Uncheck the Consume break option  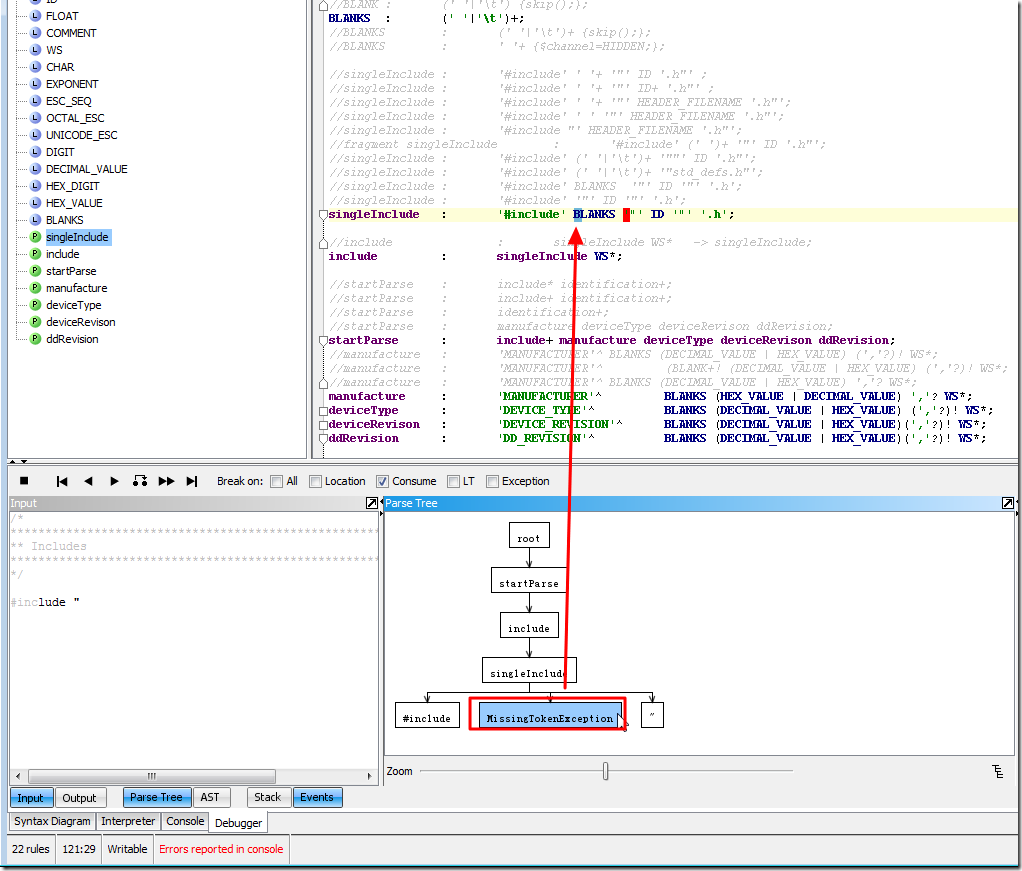pyautogui.click(x=382, y=482)
